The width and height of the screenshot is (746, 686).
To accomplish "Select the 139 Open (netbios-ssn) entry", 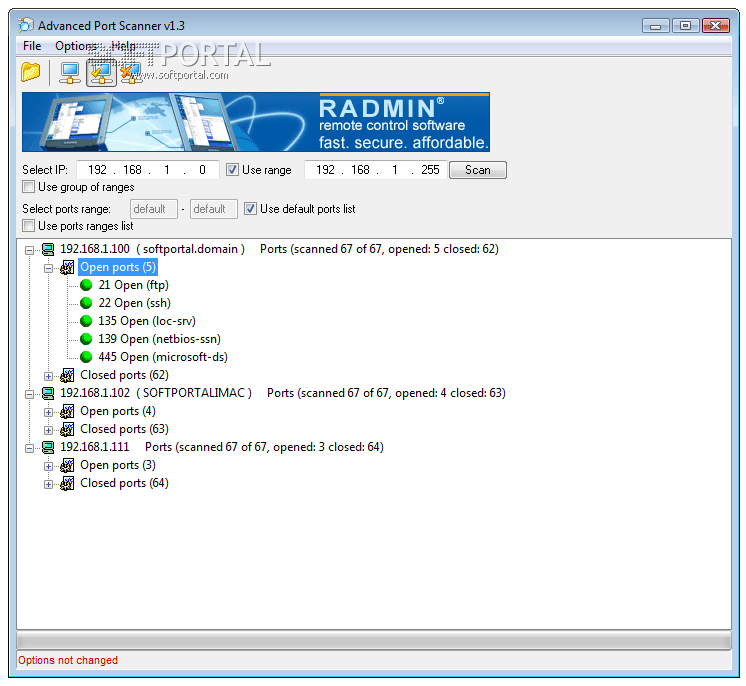I will pos(159,339).
